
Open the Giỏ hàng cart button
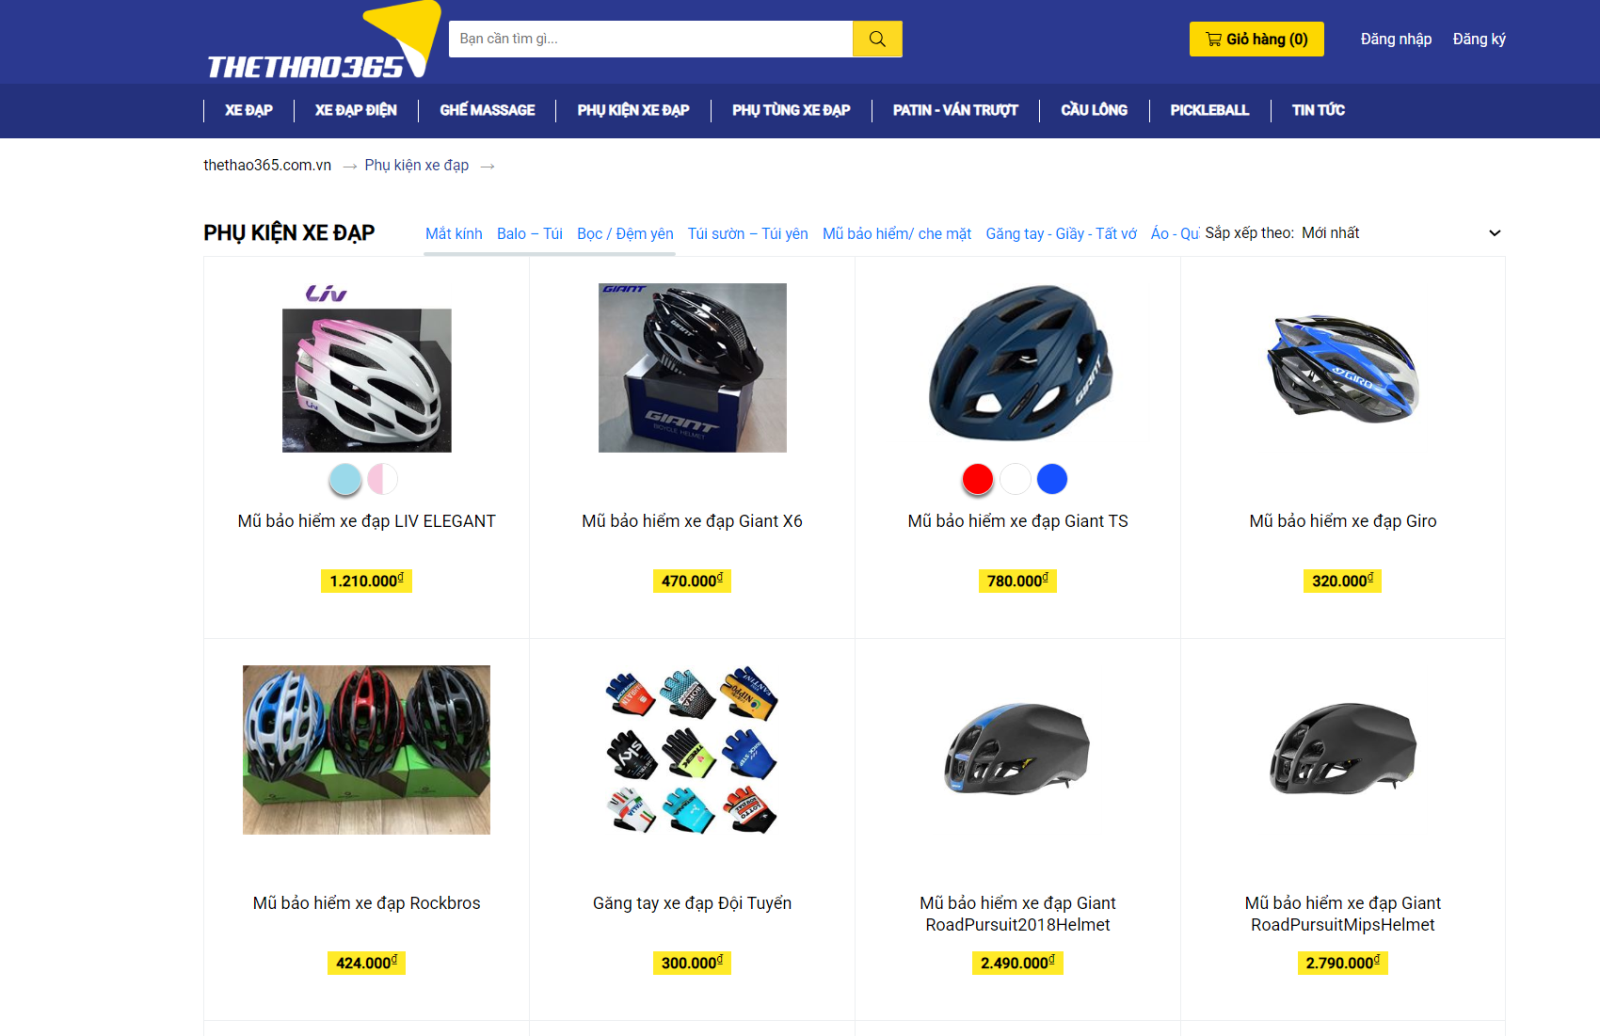(1256, 39)
